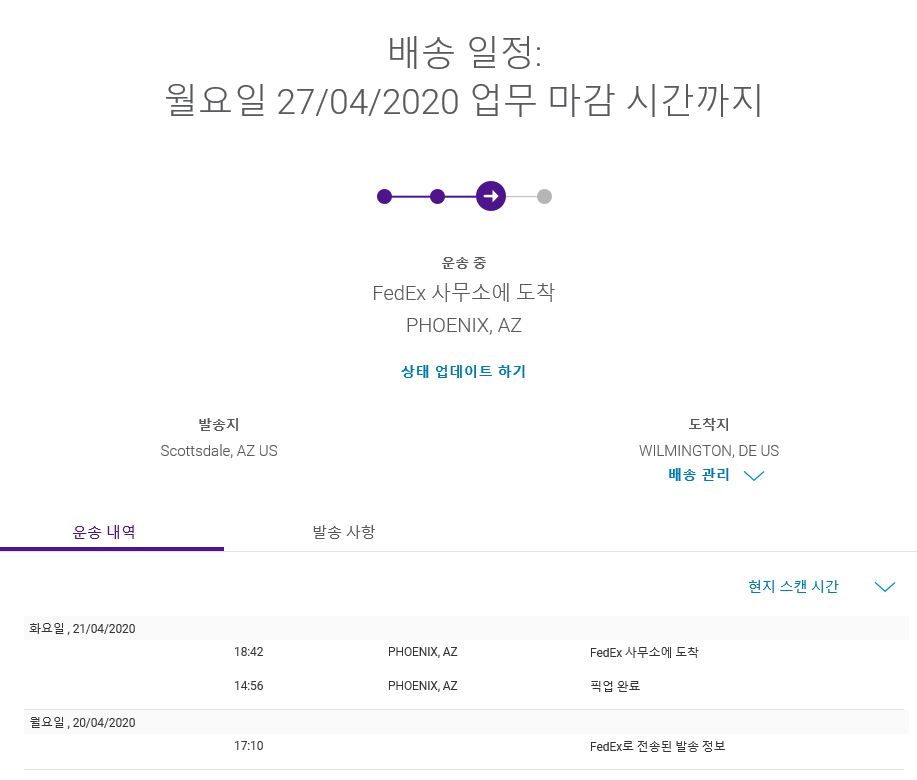Expand the 배송 관리 menu
Viewport: 917px width, 780px height.
pyautogui.click(x=699, y=475)
